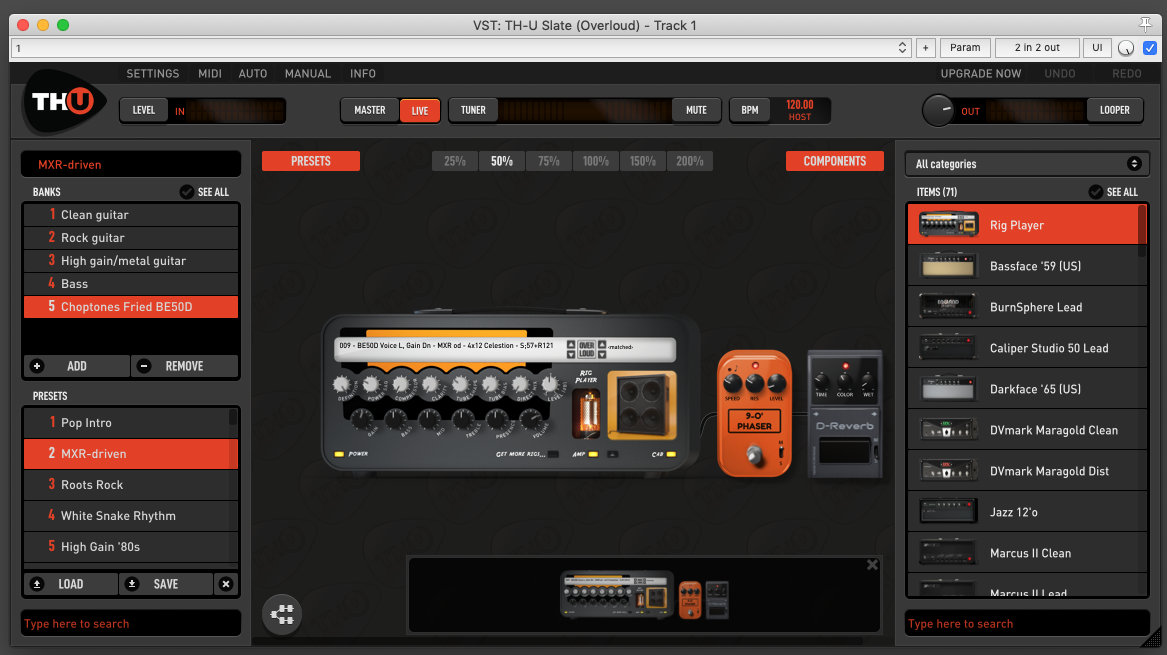Click the OUT level knob
The image size is (1167, 655).
tap(938, 110)
